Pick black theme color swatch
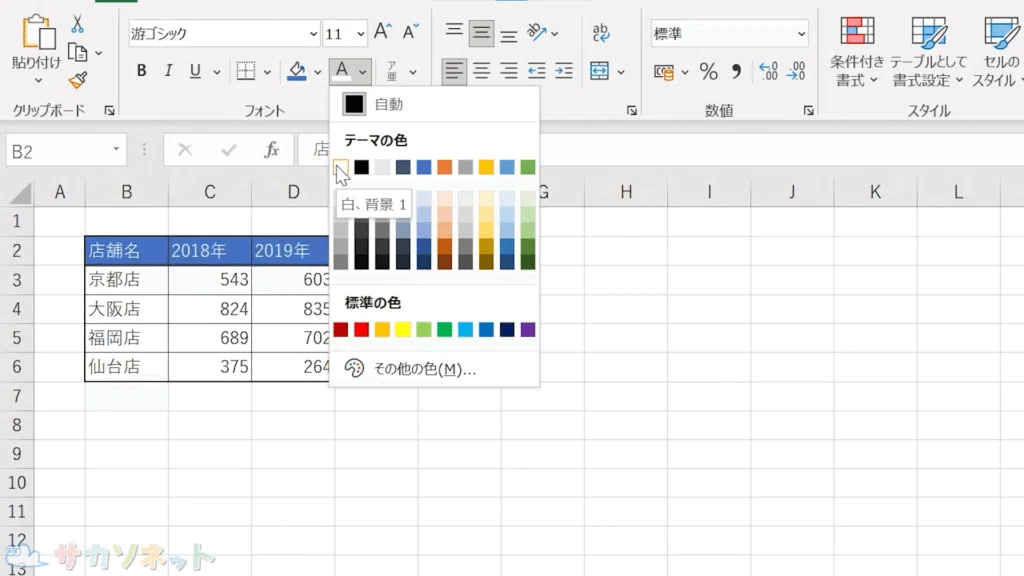The width and height of the screenshot is (1024, 576). tap(362, 167)
